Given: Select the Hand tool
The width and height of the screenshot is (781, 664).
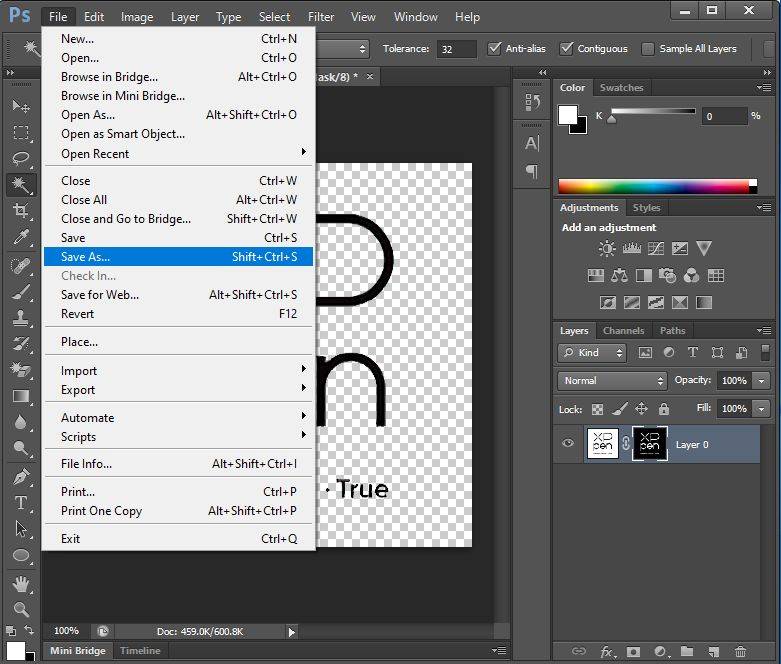Looking at the screenshot, I should pyautogui.click(x=20, y=584).
